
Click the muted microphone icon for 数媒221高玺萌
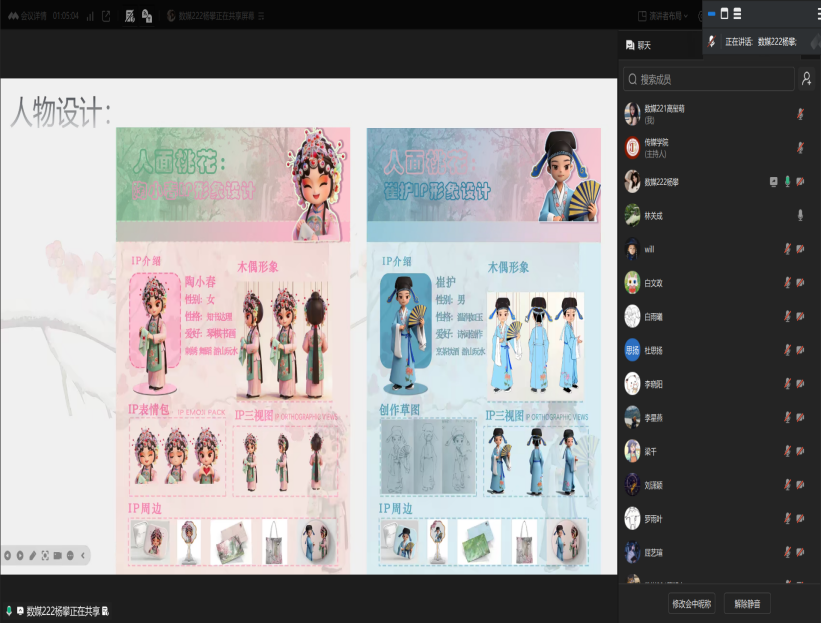click(800, 113)
